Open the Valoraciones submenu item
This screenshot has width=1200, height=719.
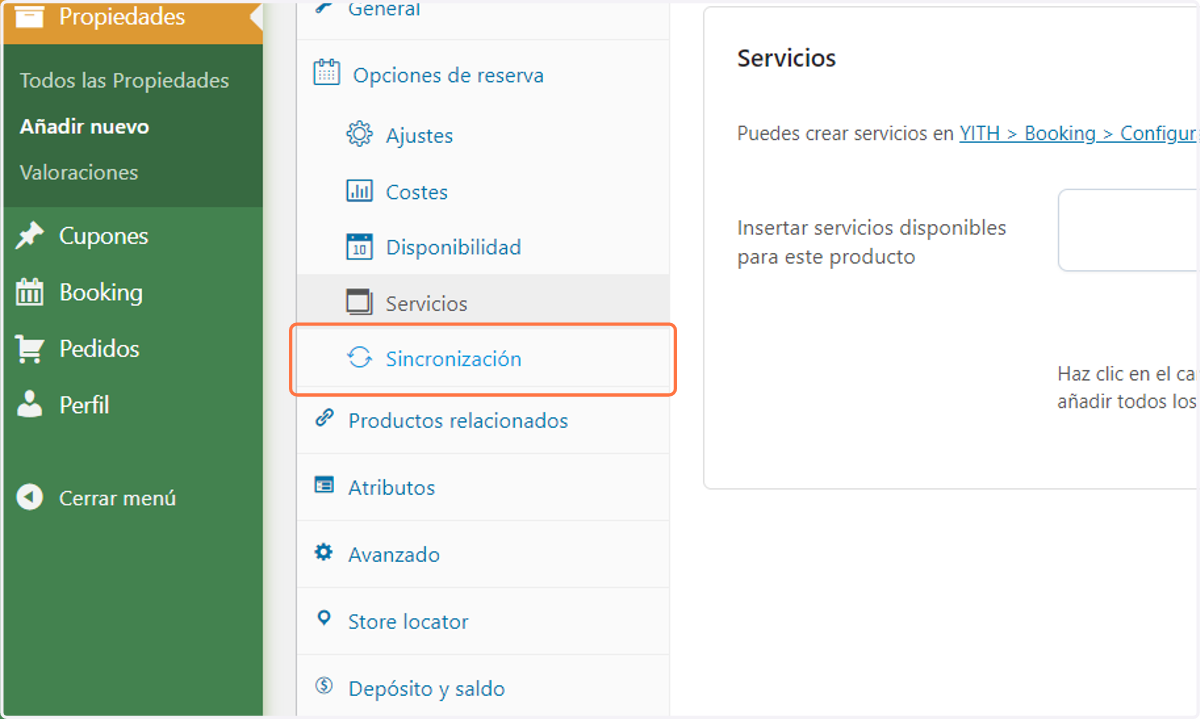click(x=79, y=173)
